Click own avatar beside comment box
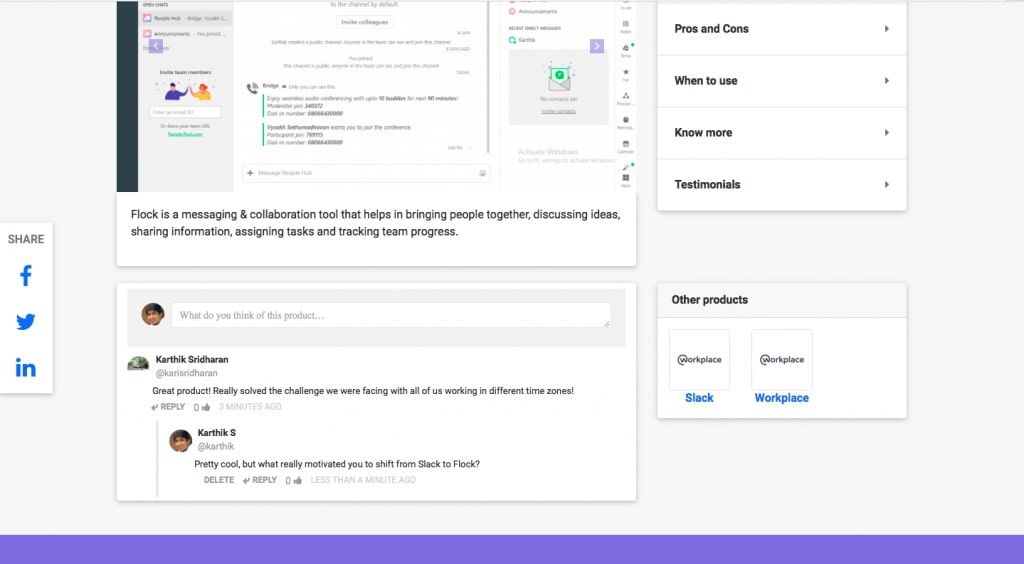Screen dimensions: 1024x564 point(153,314)
